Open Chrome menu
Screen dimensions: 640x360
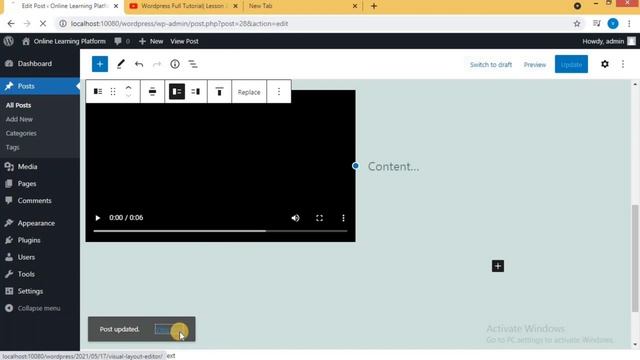(629, 24)
